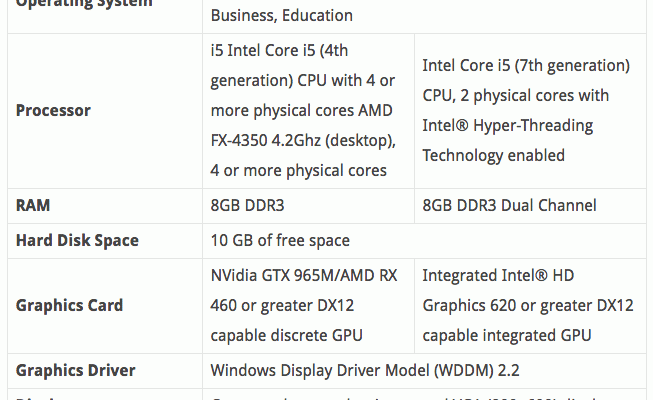
Task: Click the 8GB DDR3 Dual Channel cell
Action: 509,205
